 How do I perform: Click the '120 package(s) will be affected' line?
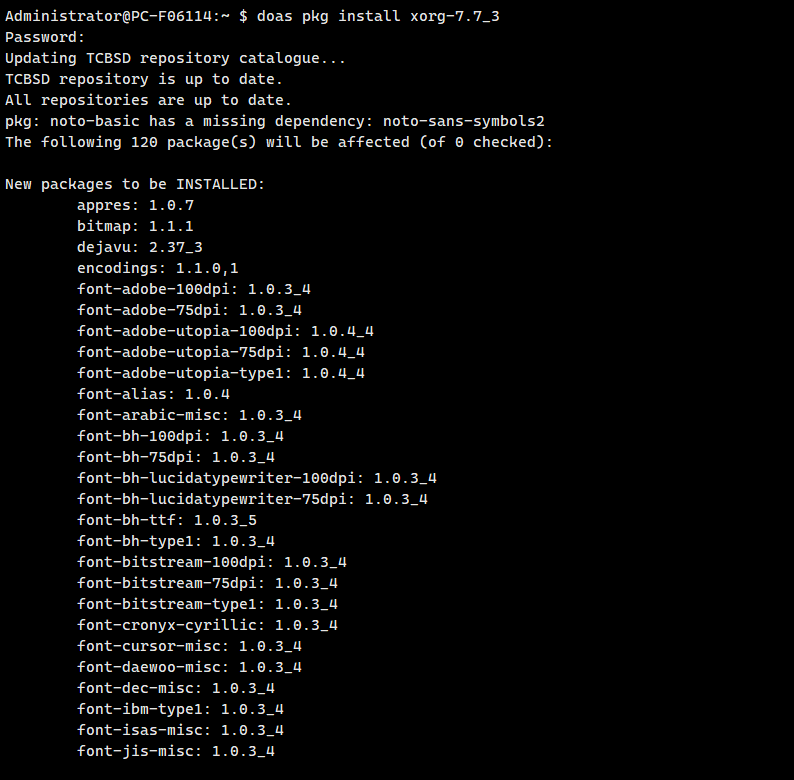click(278, 142)
